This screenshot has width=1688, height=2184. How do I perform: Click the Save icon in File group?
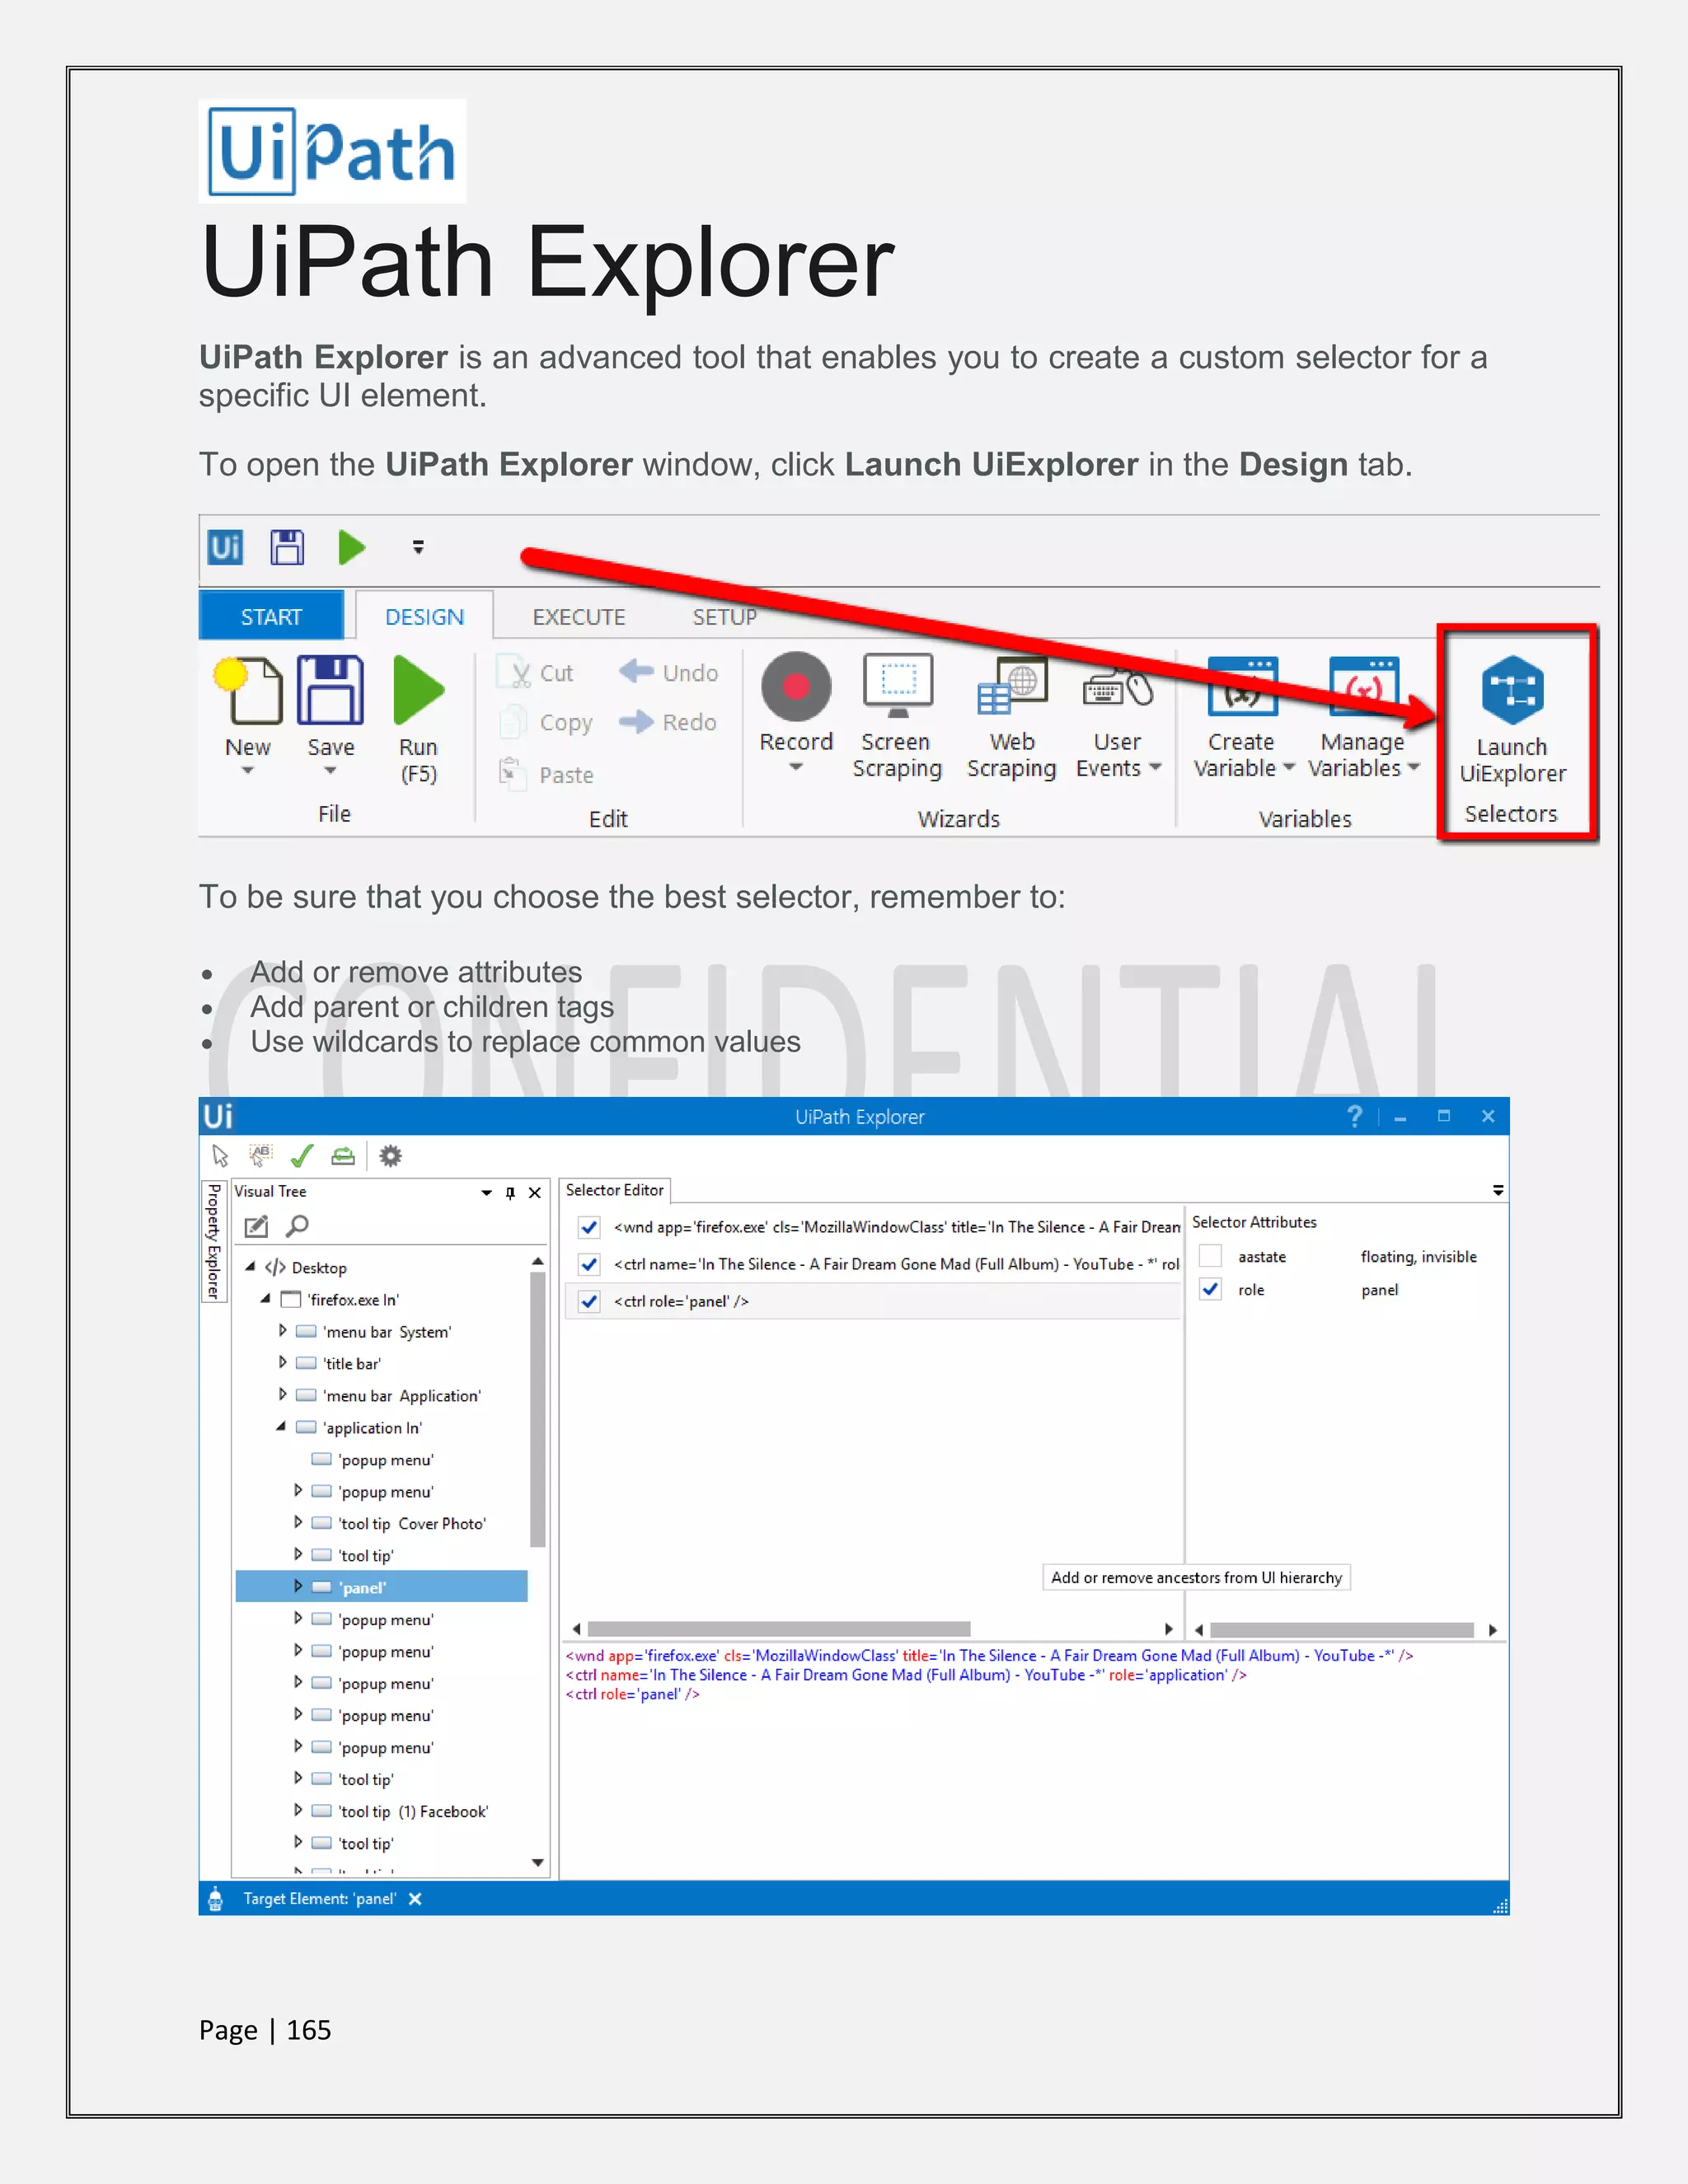click(x=330, y=690)
